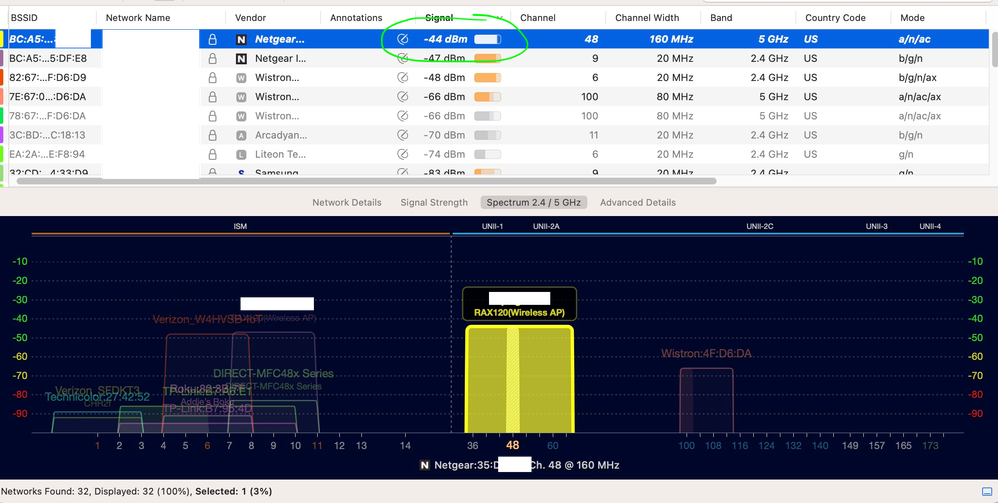Viewport: 998px width, 503px height.
Task: Click the signal strength bar in the -70 dBm row
Action: 488,135
